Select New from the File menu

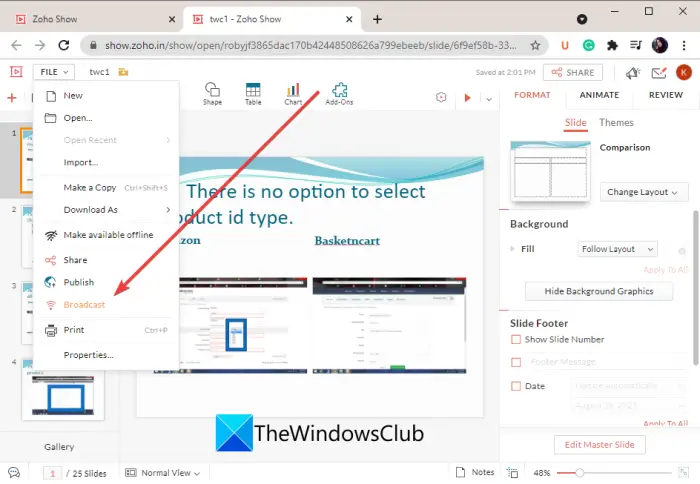click(107, 96)
